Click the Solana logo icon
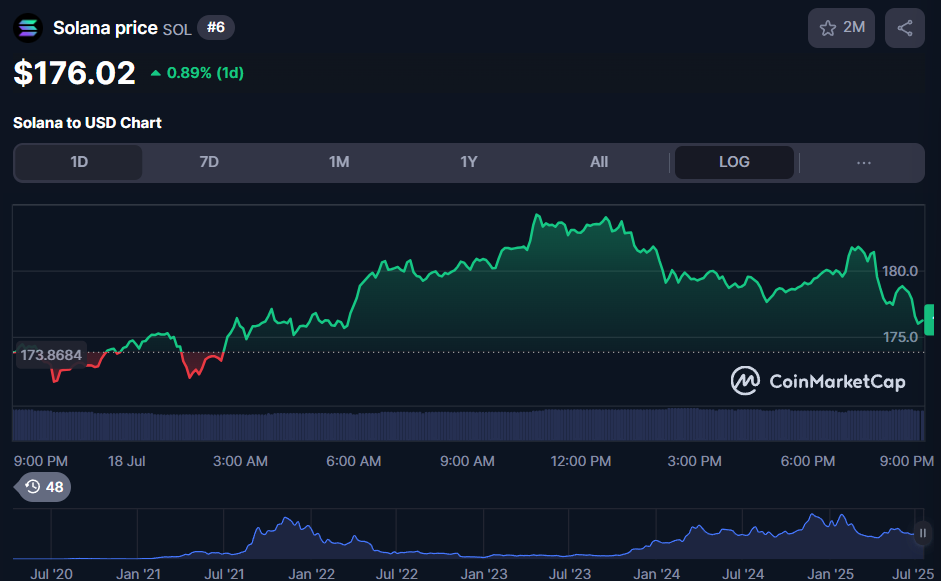Screen dimensions: 941x581 28,28
